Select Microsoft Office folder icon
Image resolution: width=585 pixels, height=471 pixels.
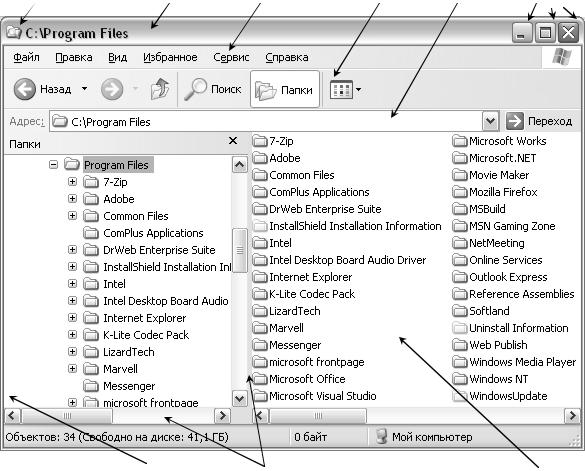coord(260,379)
